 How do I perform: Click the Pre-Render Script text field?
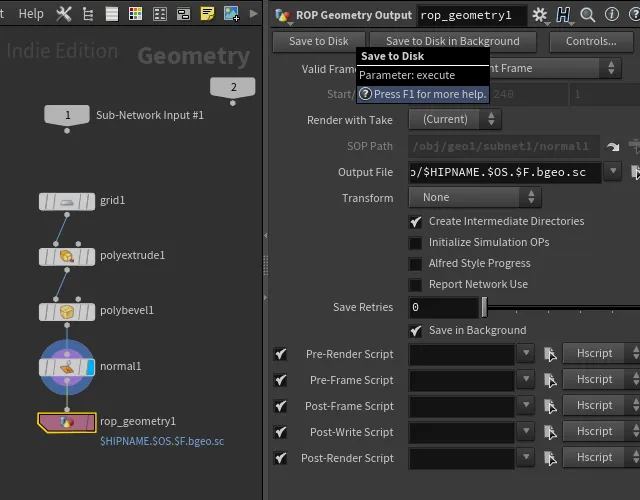[462, 354]
